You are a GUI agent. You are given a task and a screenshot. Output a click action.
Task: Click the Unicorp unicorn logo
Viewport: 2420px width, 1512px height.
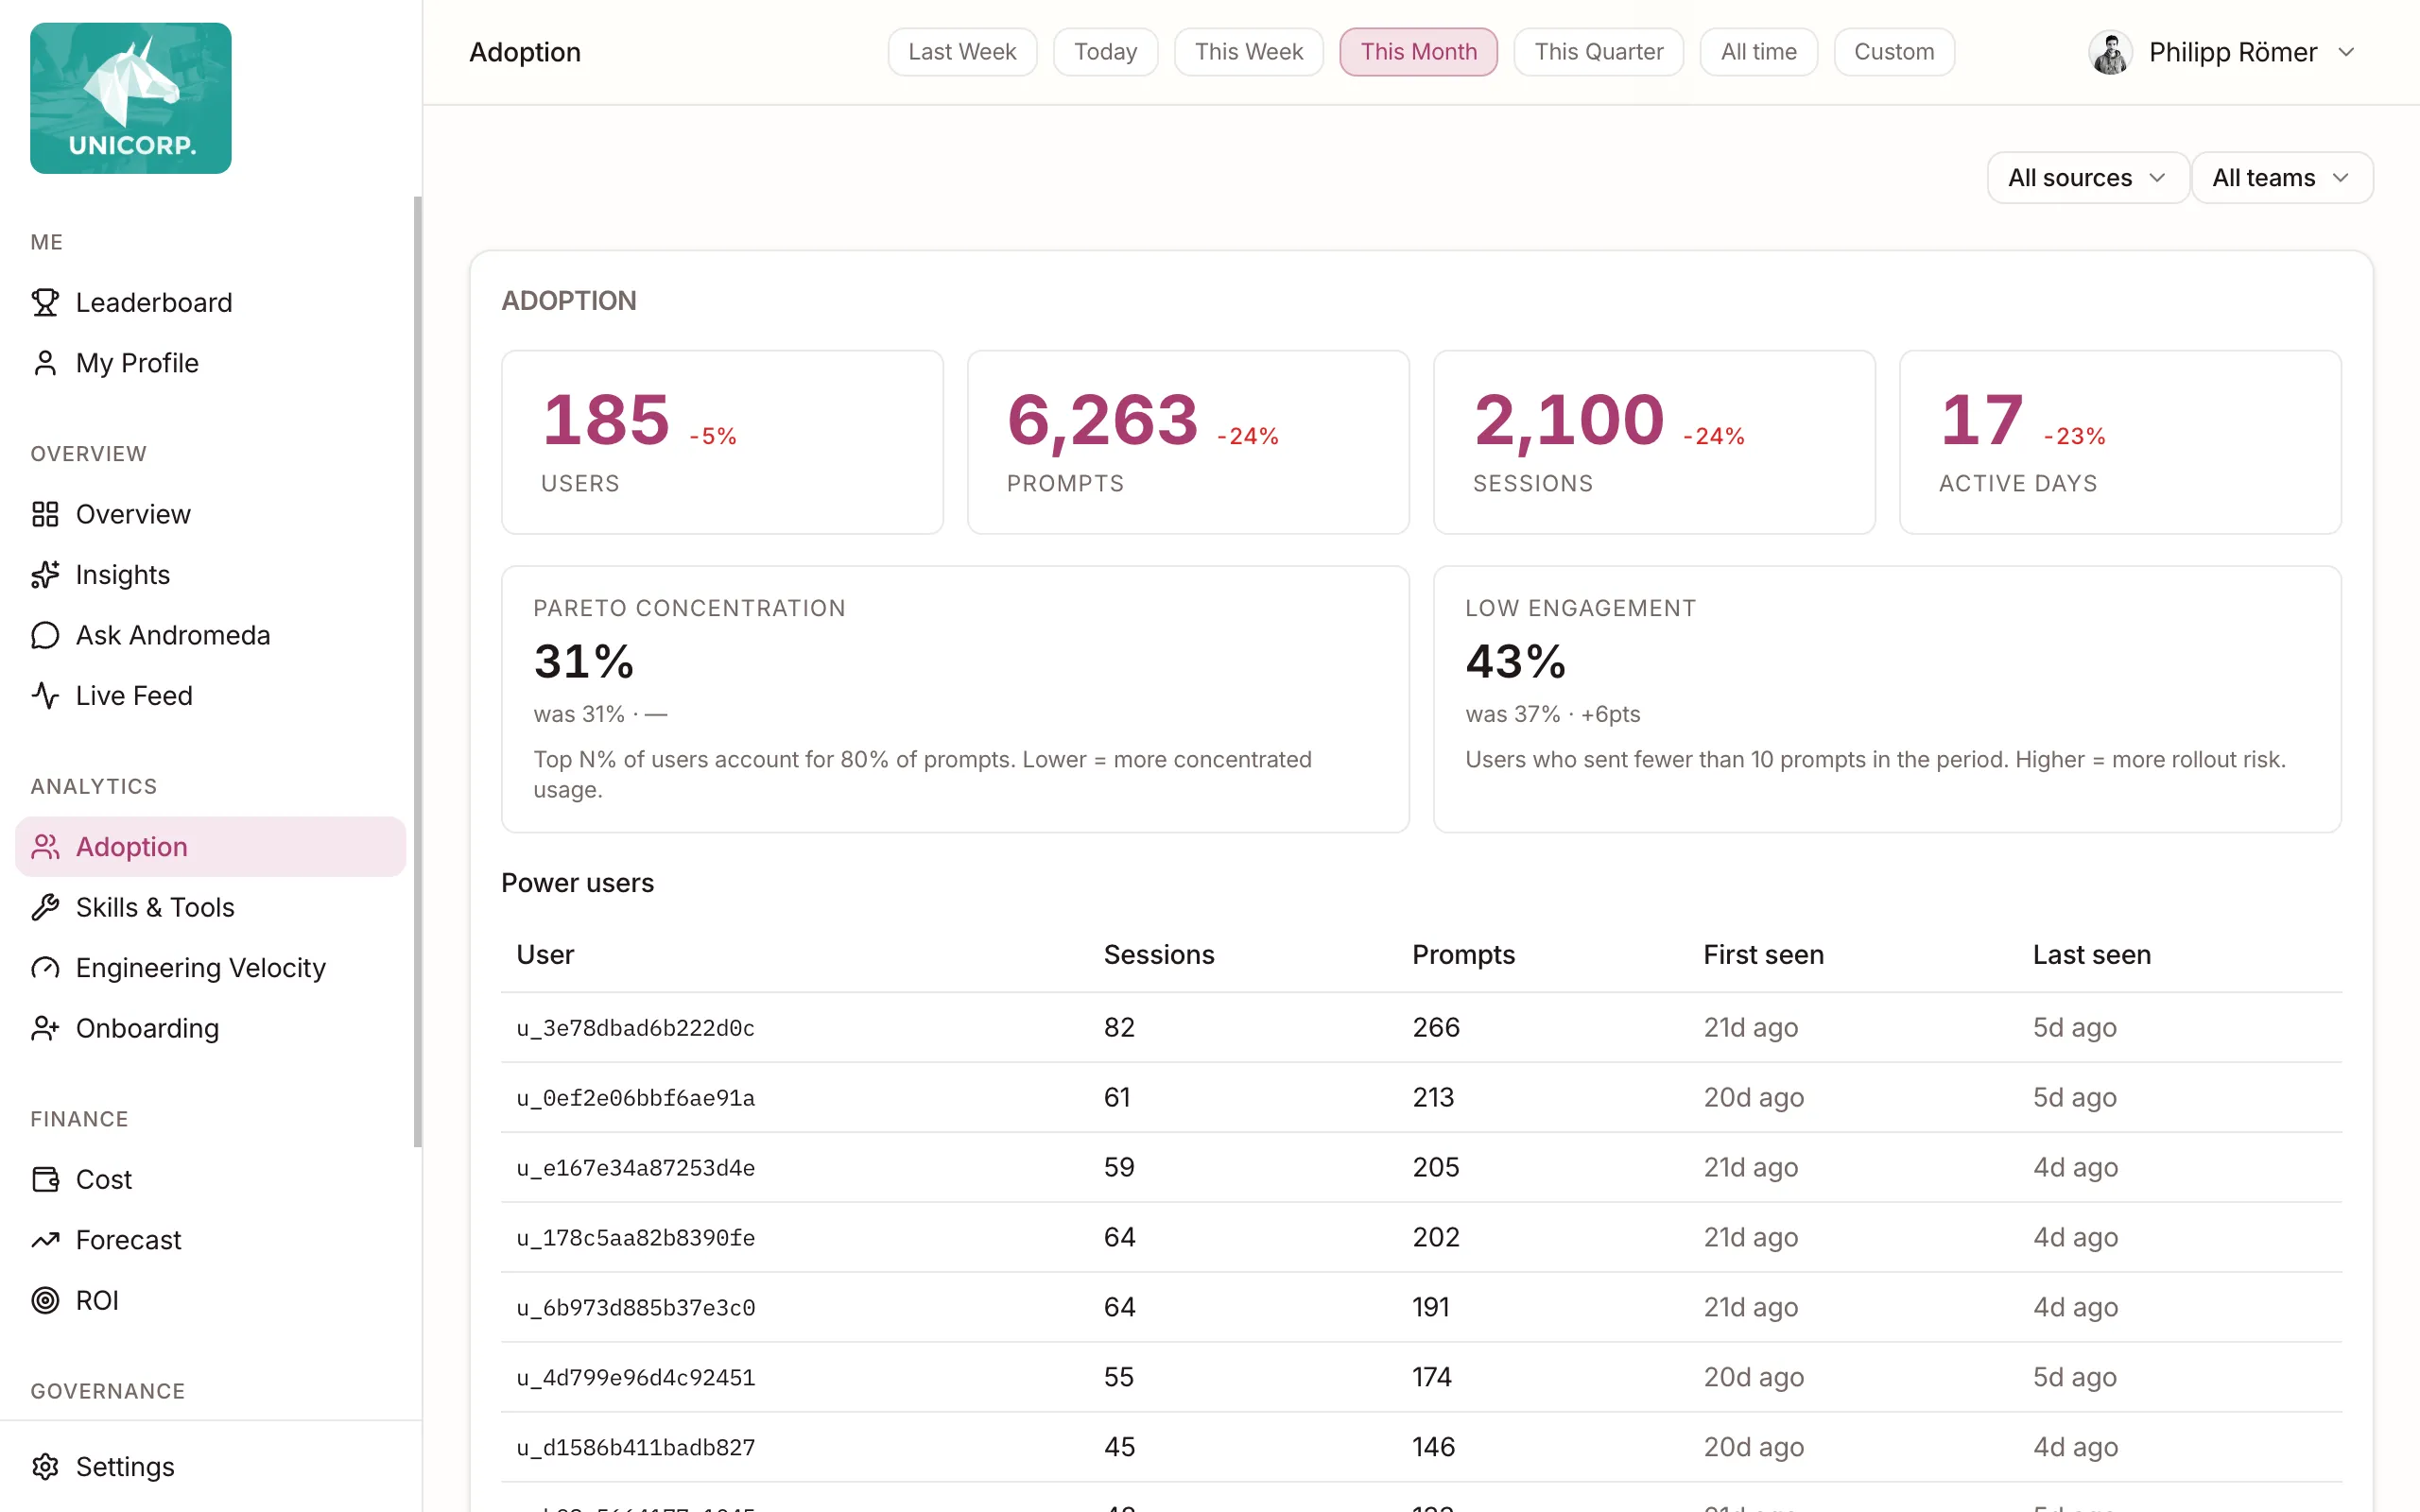pyautogui.click(x=131, y=98)
